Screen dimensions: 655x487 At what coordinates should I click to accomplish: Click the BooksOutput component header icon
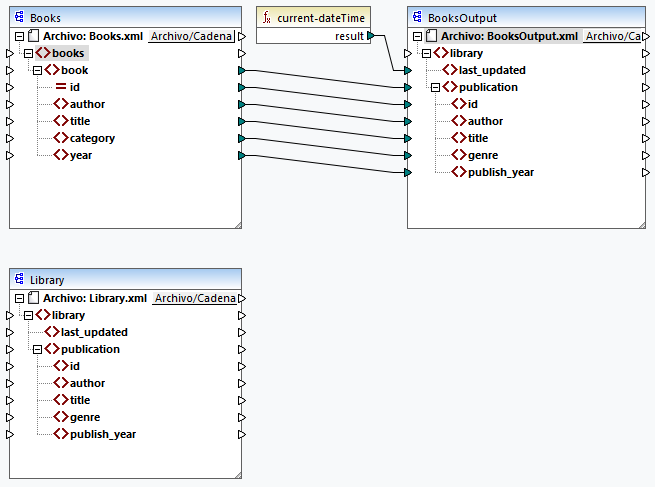pos(417,18)
